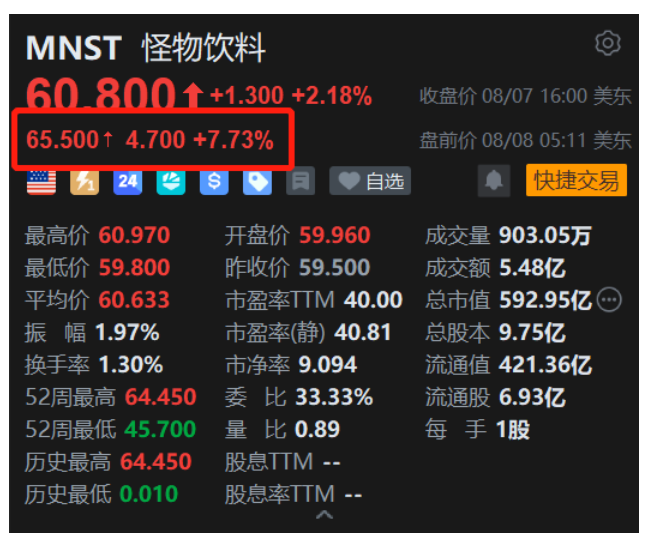
Task: Click the 平均价 value 60.633
Action: tap(134, 300)
